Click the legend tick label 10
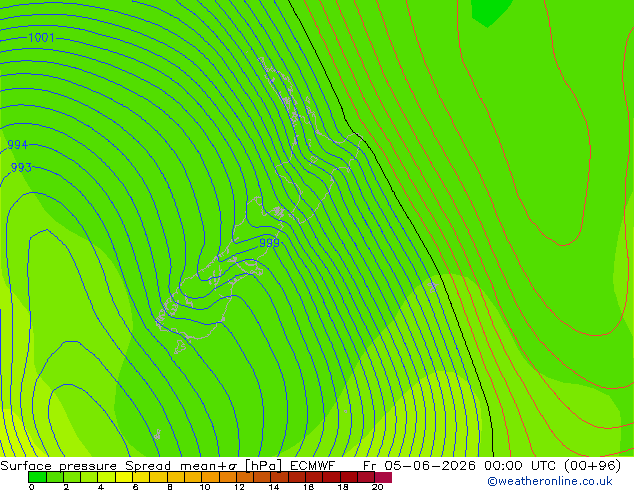This screenshot has height=490, width=634. (205, 487)
